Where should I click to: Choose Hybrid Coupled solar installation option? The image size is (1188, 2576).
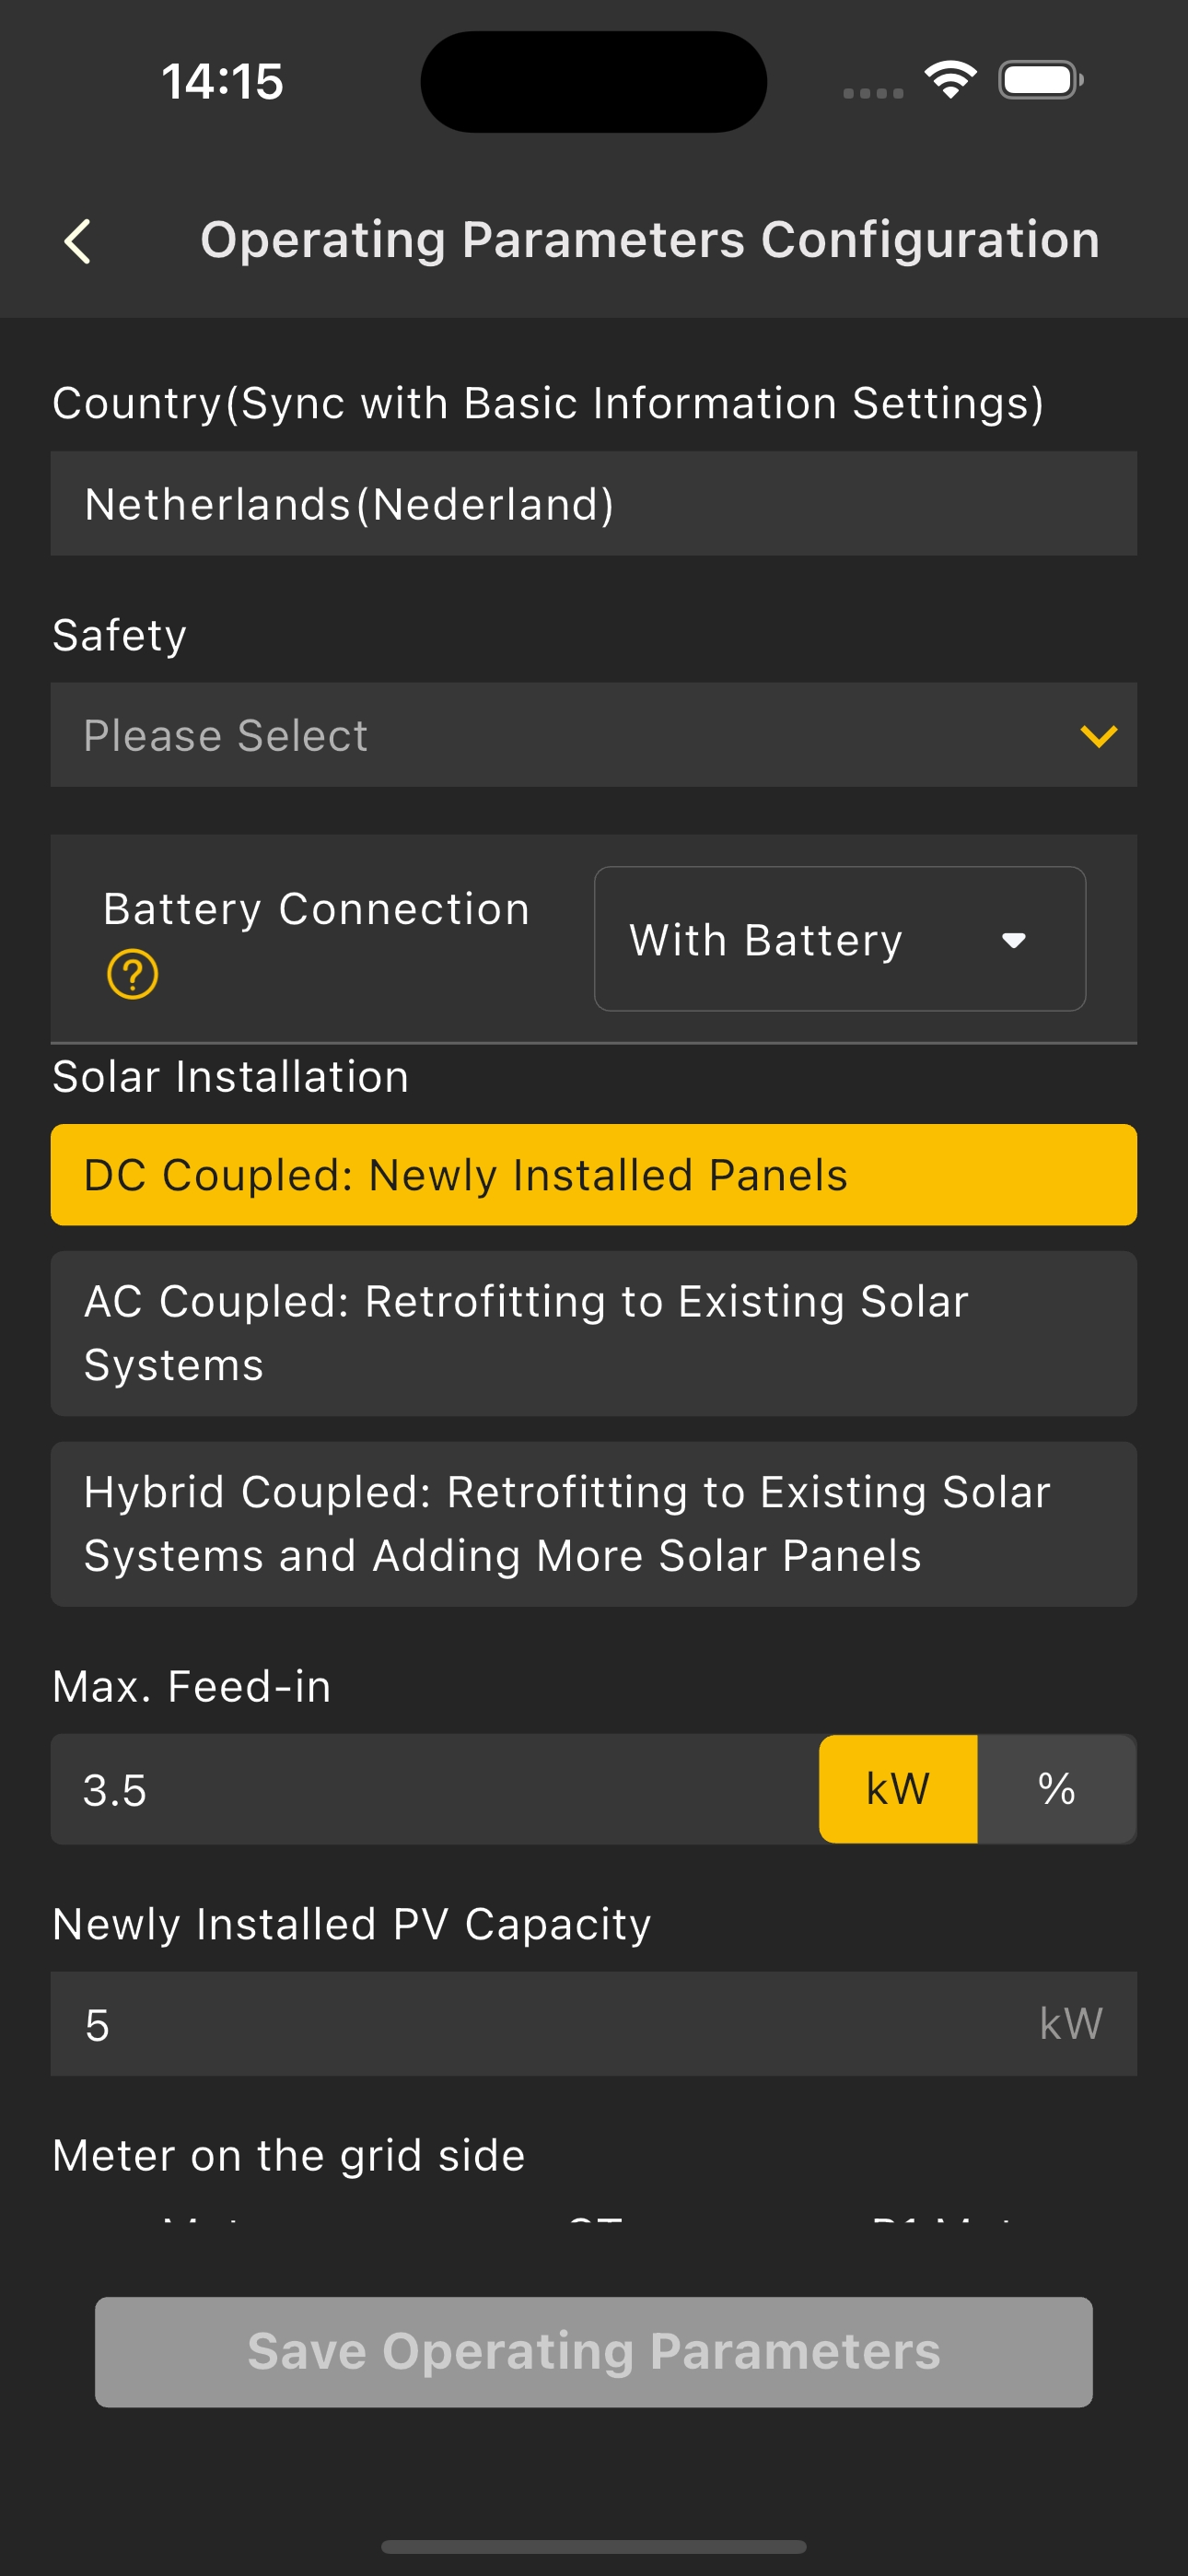click(594, 1523)
